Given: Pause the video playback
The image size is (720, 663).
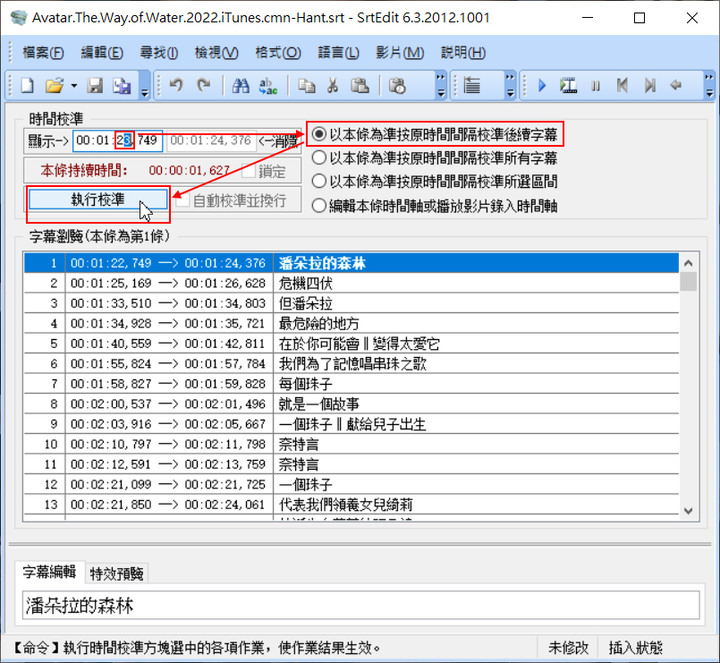Looking at the screenshot, I should click(x=596, y=86).
